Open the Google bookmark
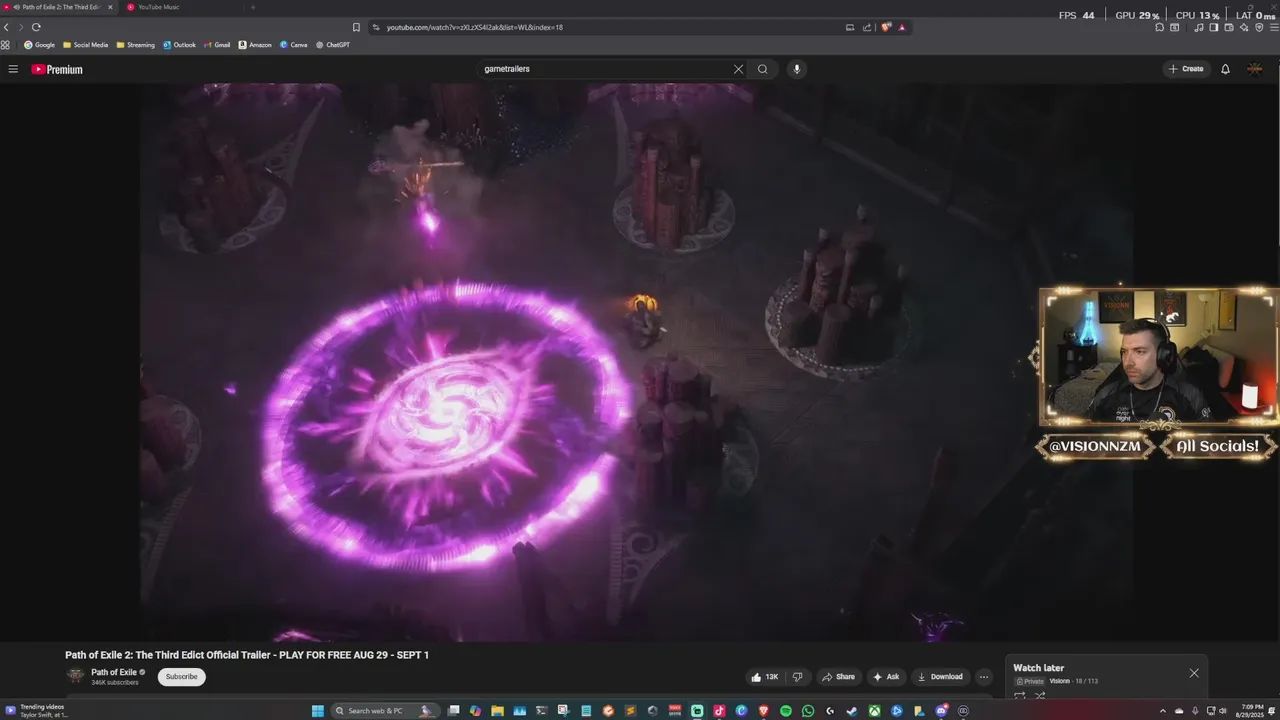Image resolution: width=1280 pixels, height=720 pixels. [x=40, y=45]
